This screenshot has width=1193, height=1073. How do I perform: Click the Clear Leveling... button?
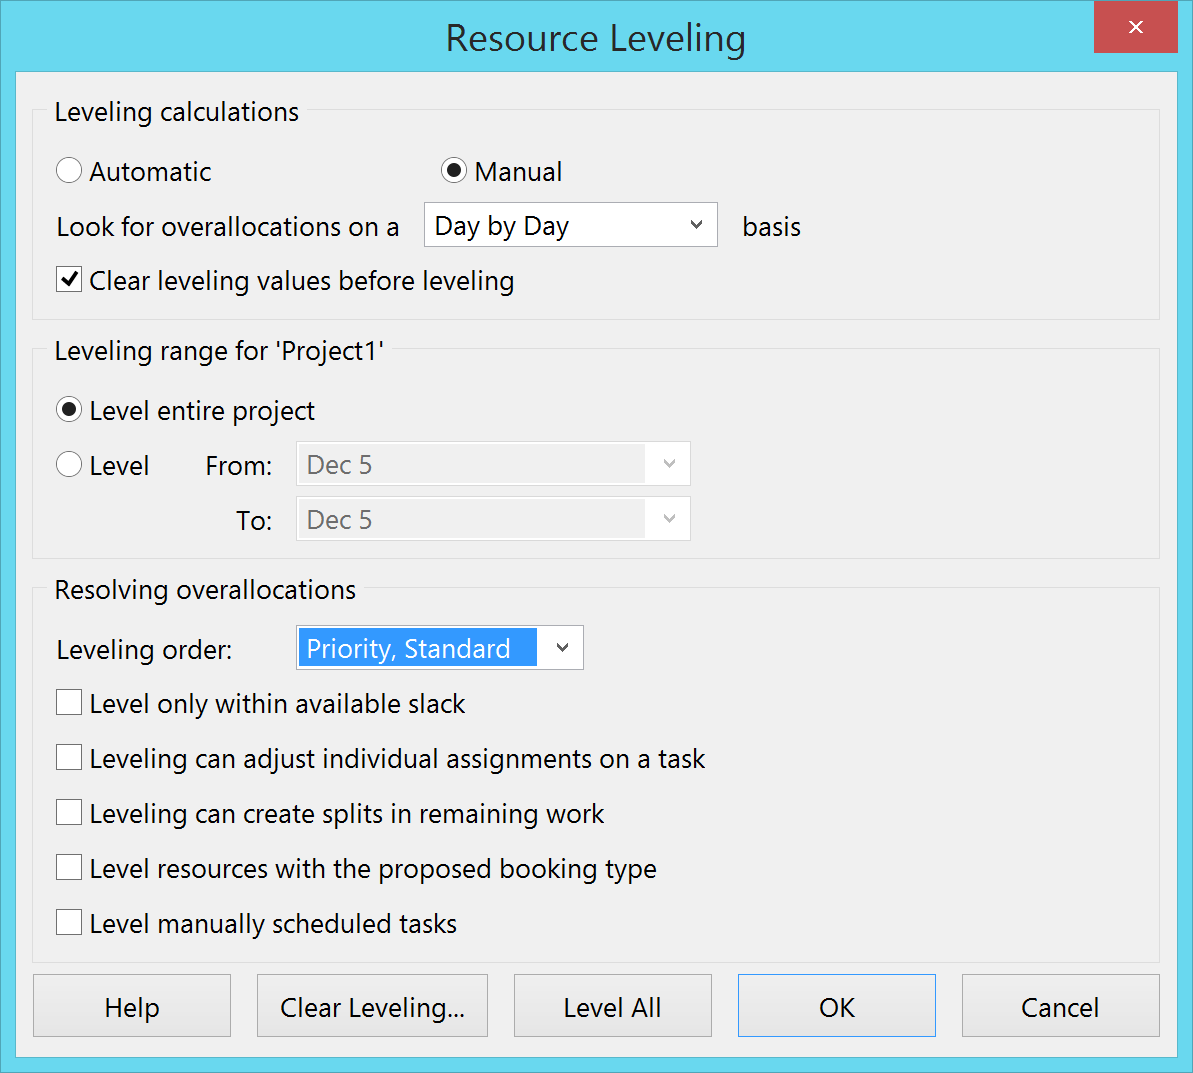[372, 1006]
